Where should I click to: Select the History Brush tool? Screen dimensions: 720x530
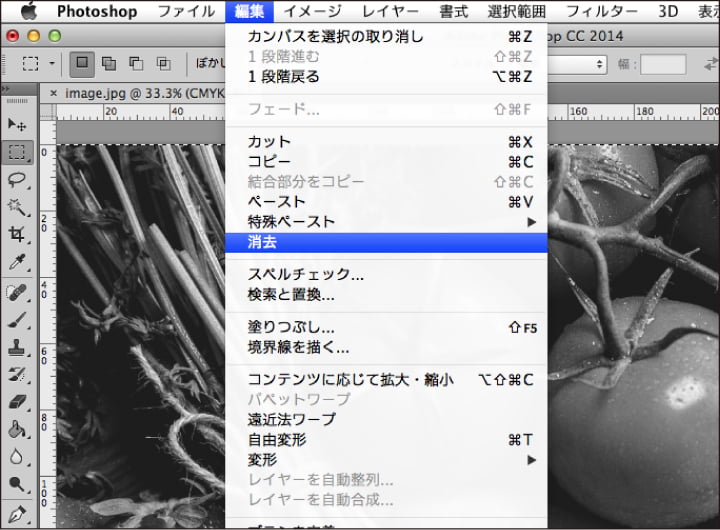click(x=17, y=375)
